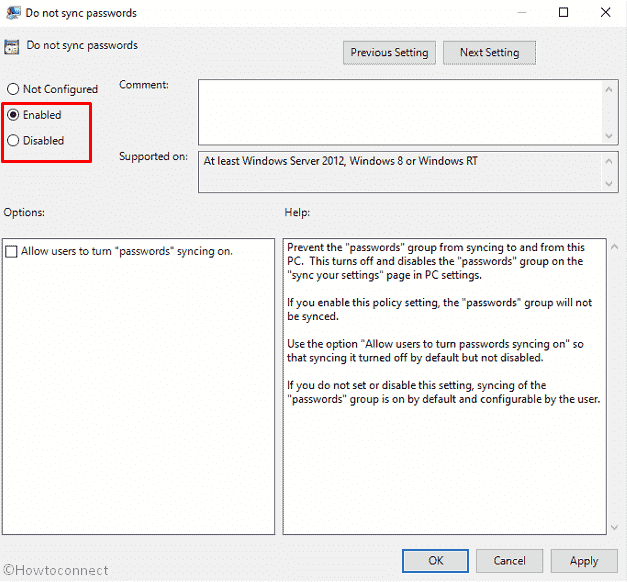627x582 pixels.
Task: Select the Not Configured radio option
Action: tap(13, 89)
